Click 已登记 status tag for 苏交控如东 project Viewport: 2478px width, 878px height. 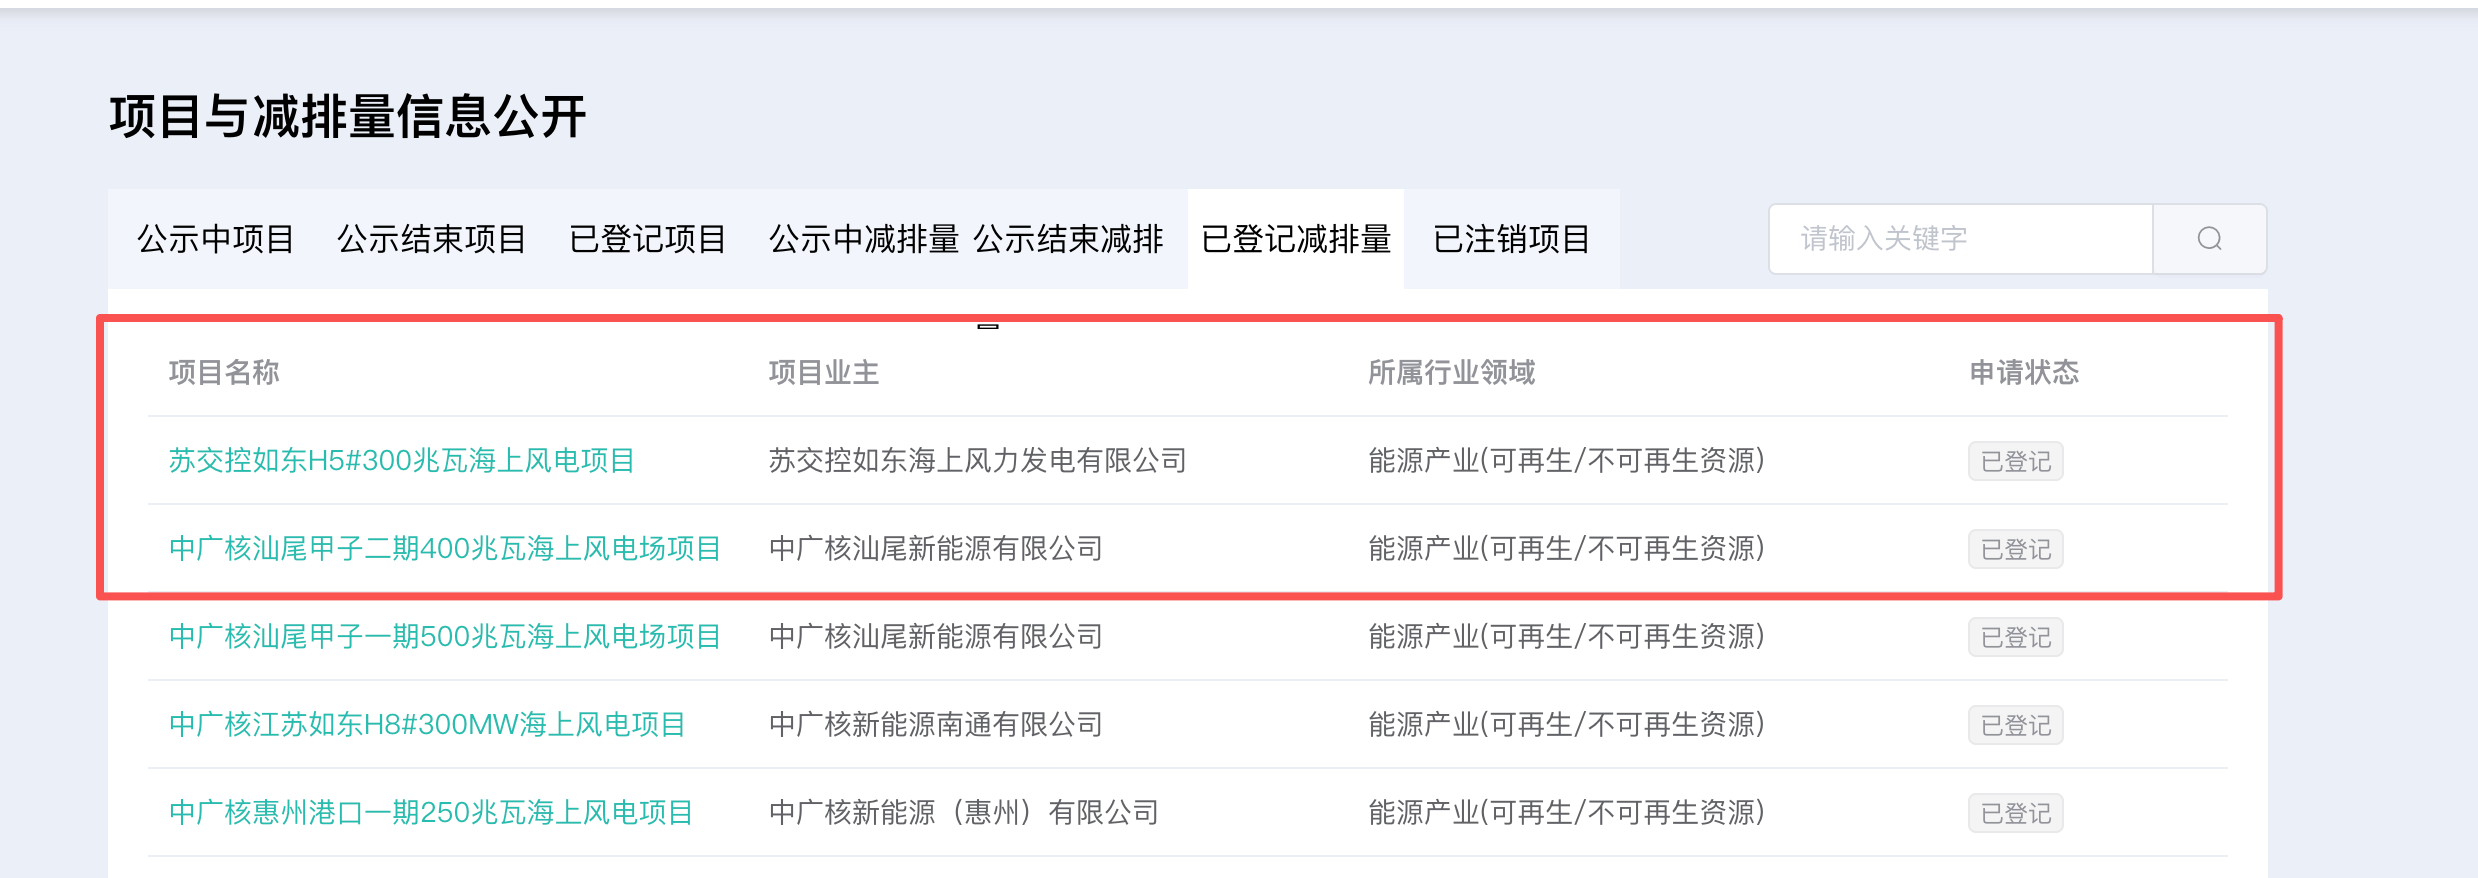click(x=2015, y=462)
